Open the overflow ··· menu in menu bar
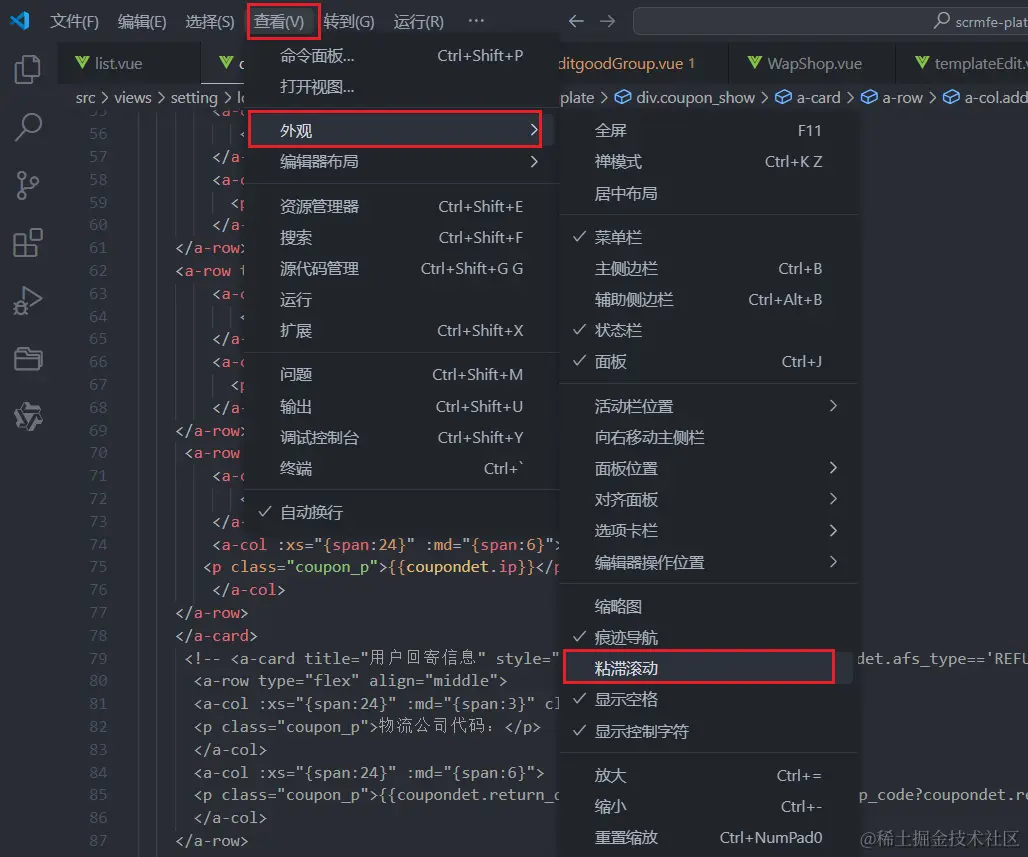1028x857 pixels. click(x=476, y=21)
